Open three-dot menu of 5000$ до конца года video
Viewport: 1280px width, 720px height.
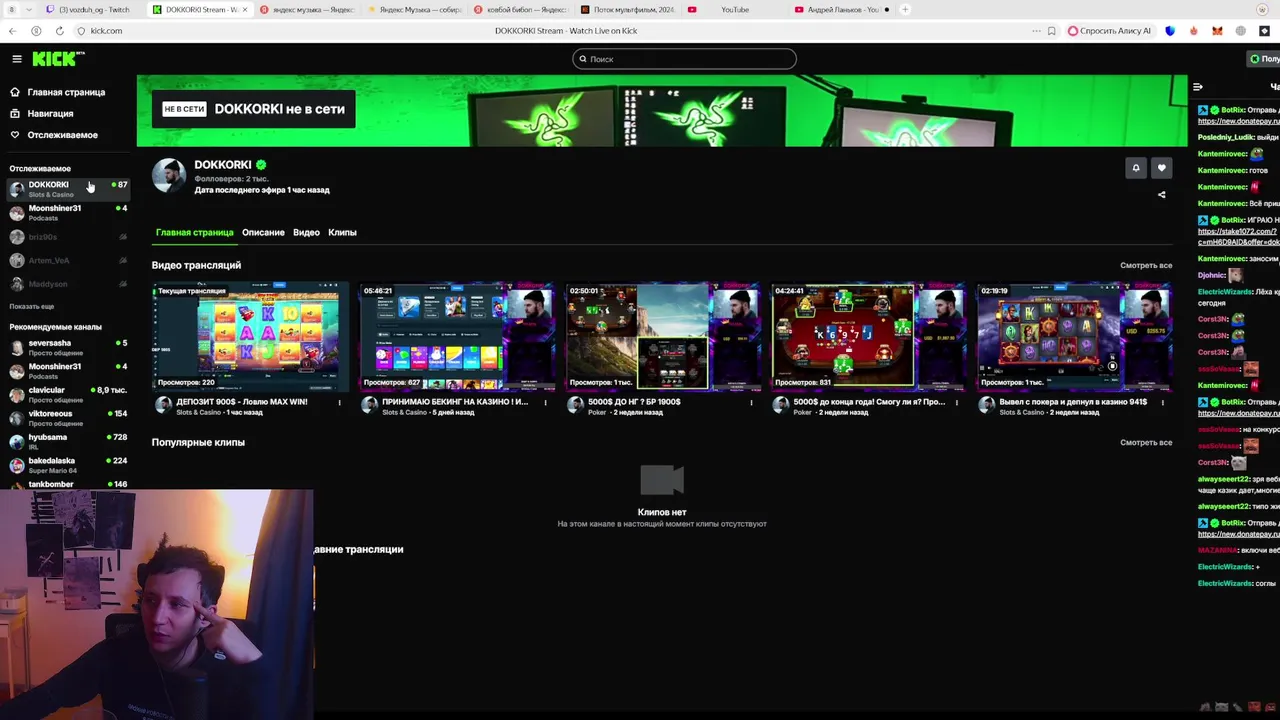pos(956,402)
